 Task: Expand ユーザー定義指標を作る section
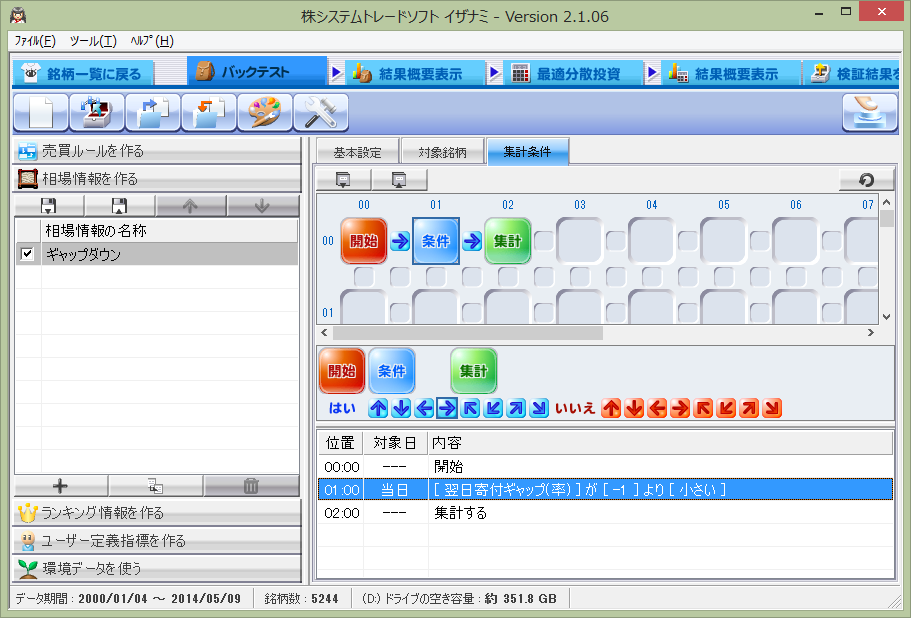(x=157, y=541)
